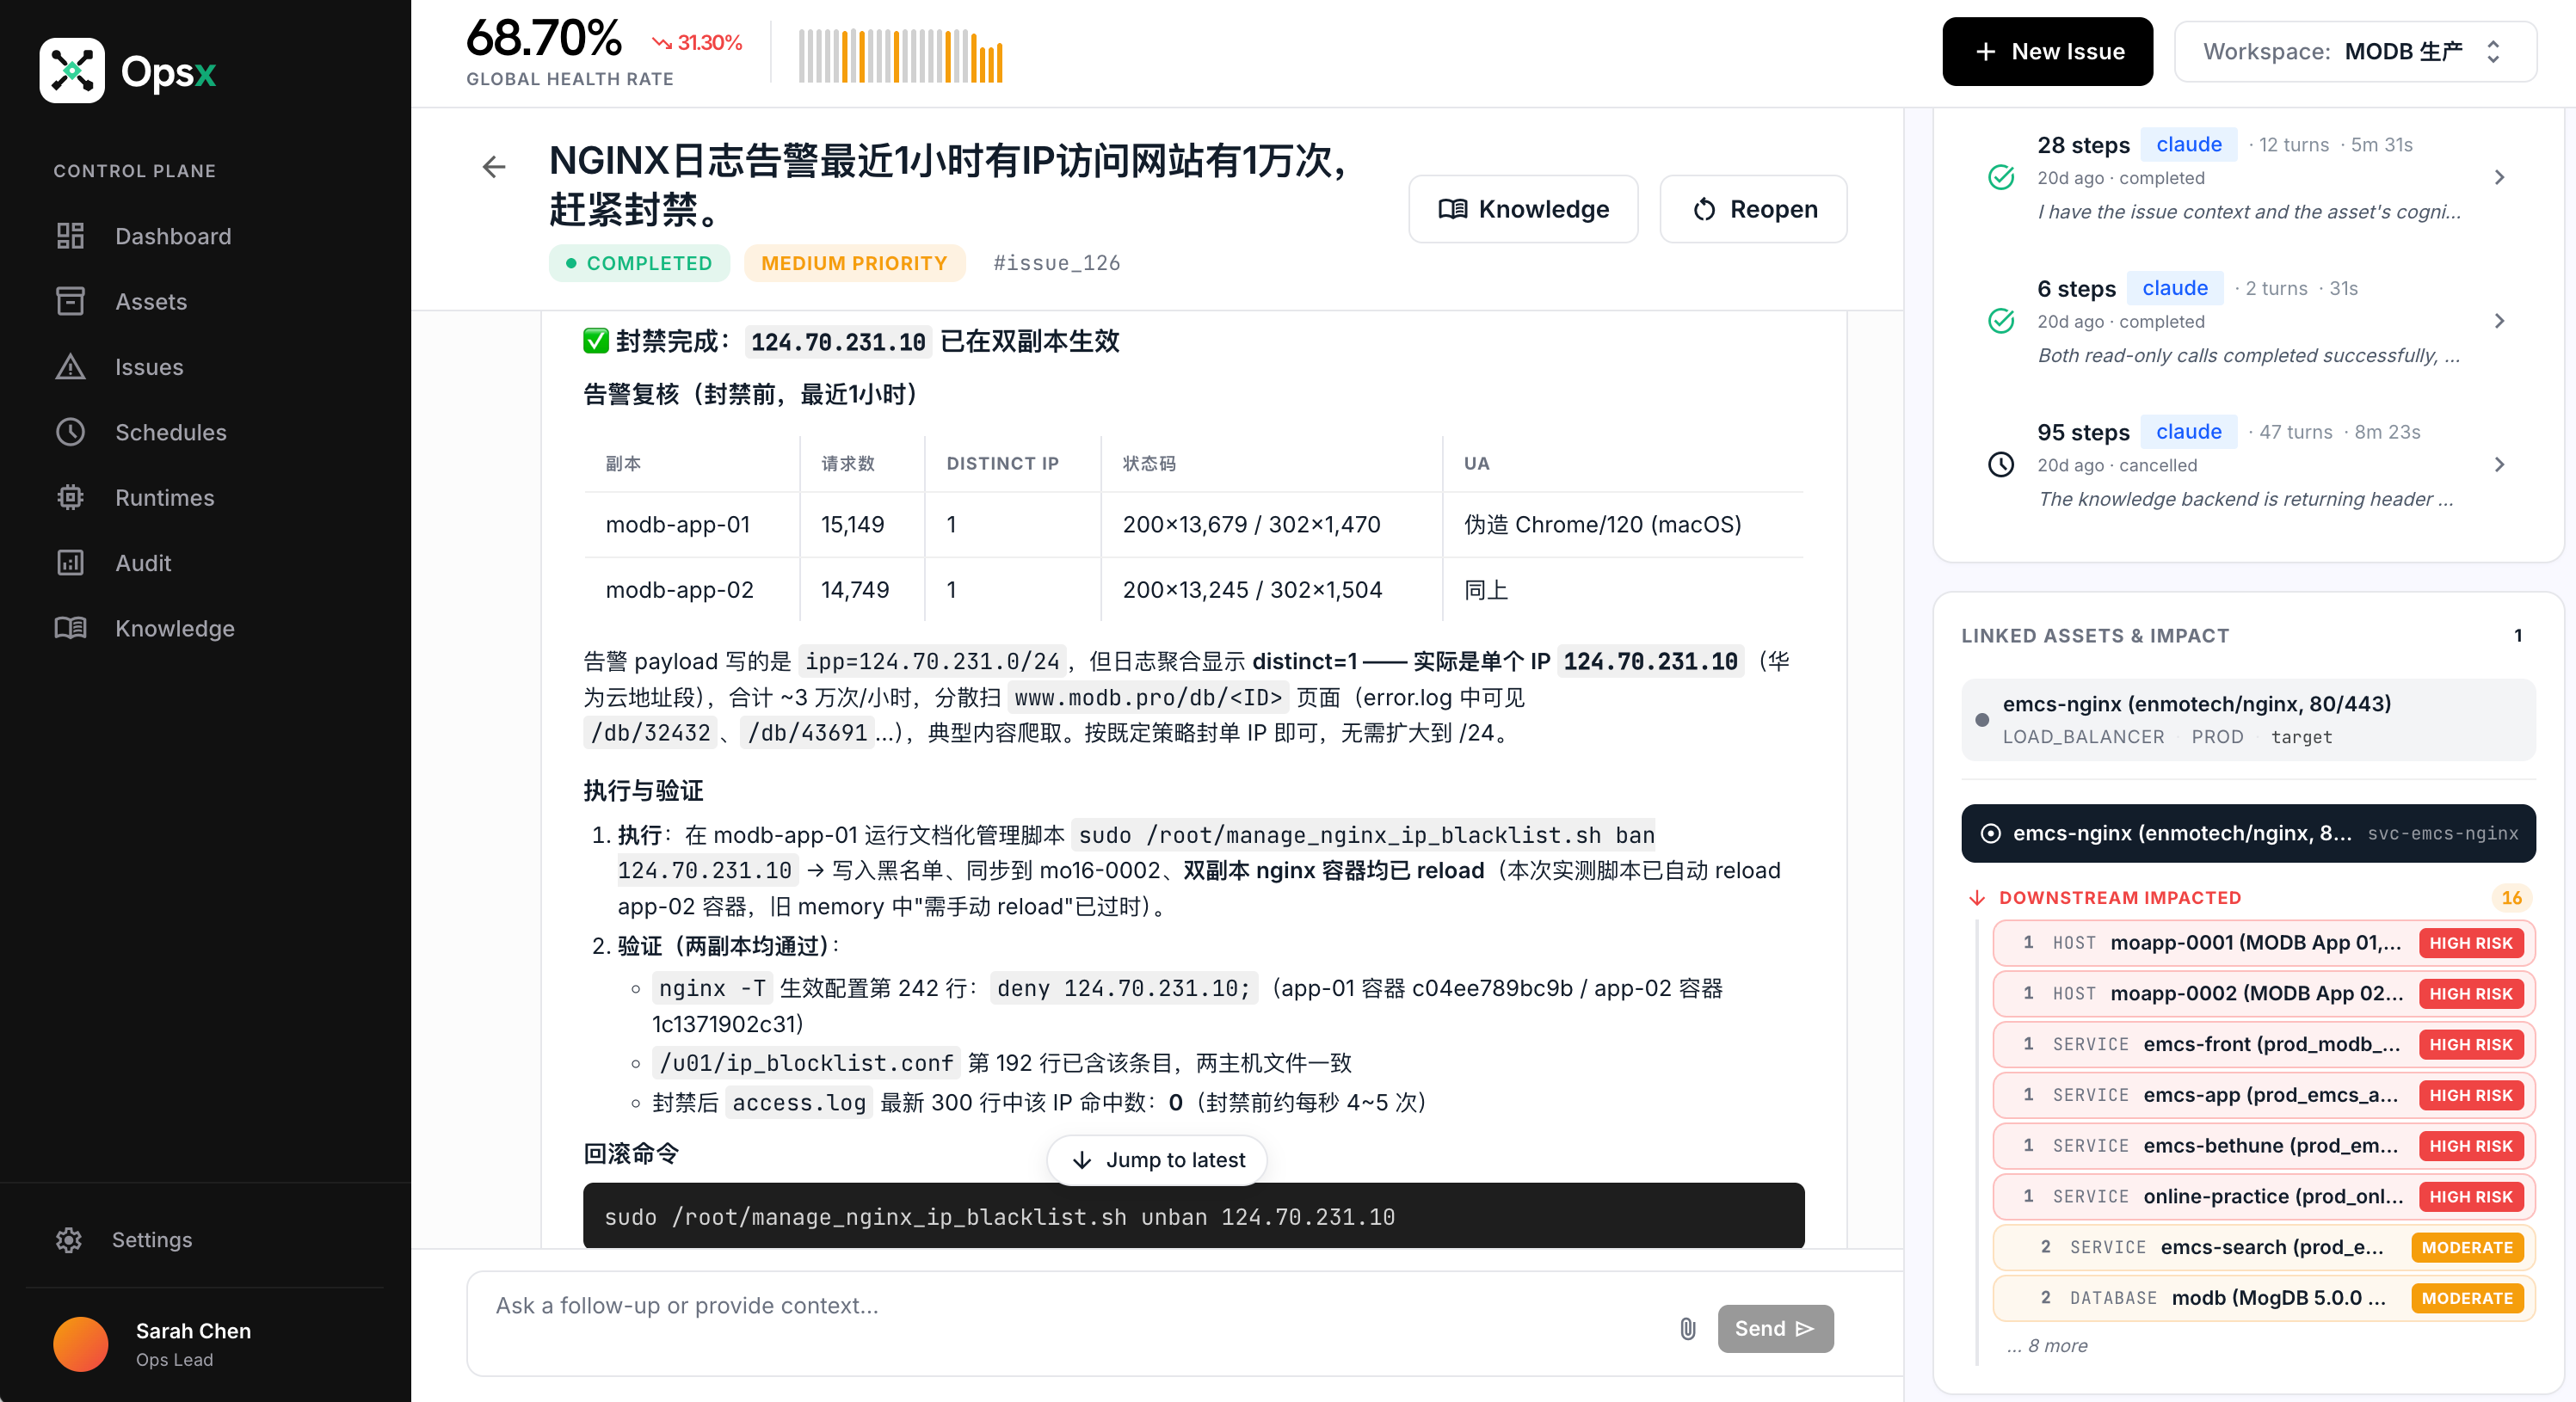This screenshot has height=1402, width=2576.
Task: Click the dark emcs-nginx svc-emcs-nginx node
Action: click(2248, 833)
